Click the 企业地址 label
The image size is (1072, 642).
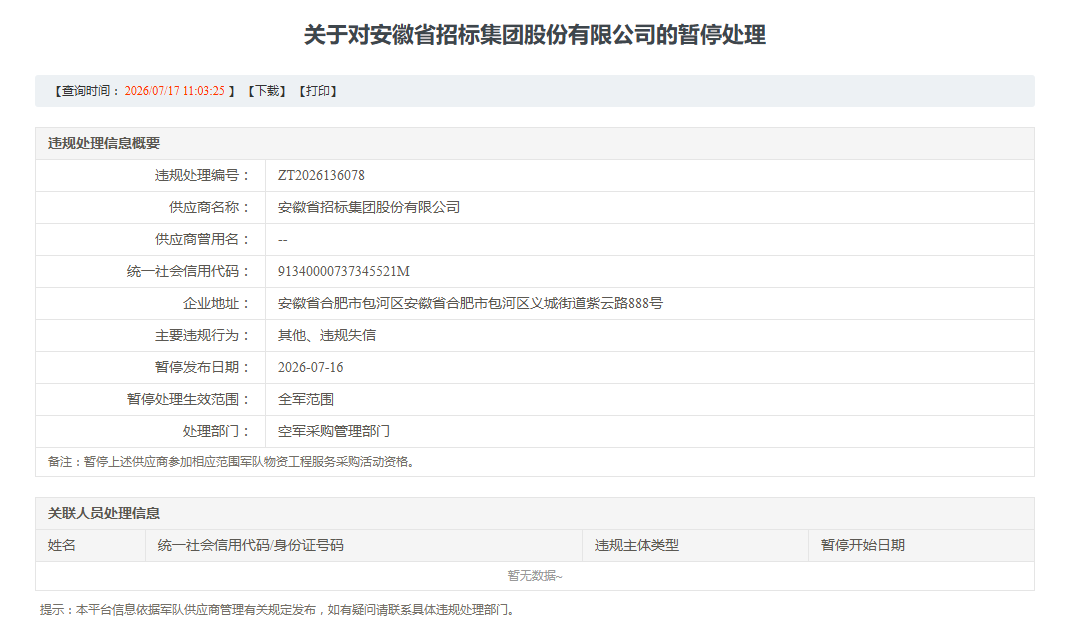[216, 303]
